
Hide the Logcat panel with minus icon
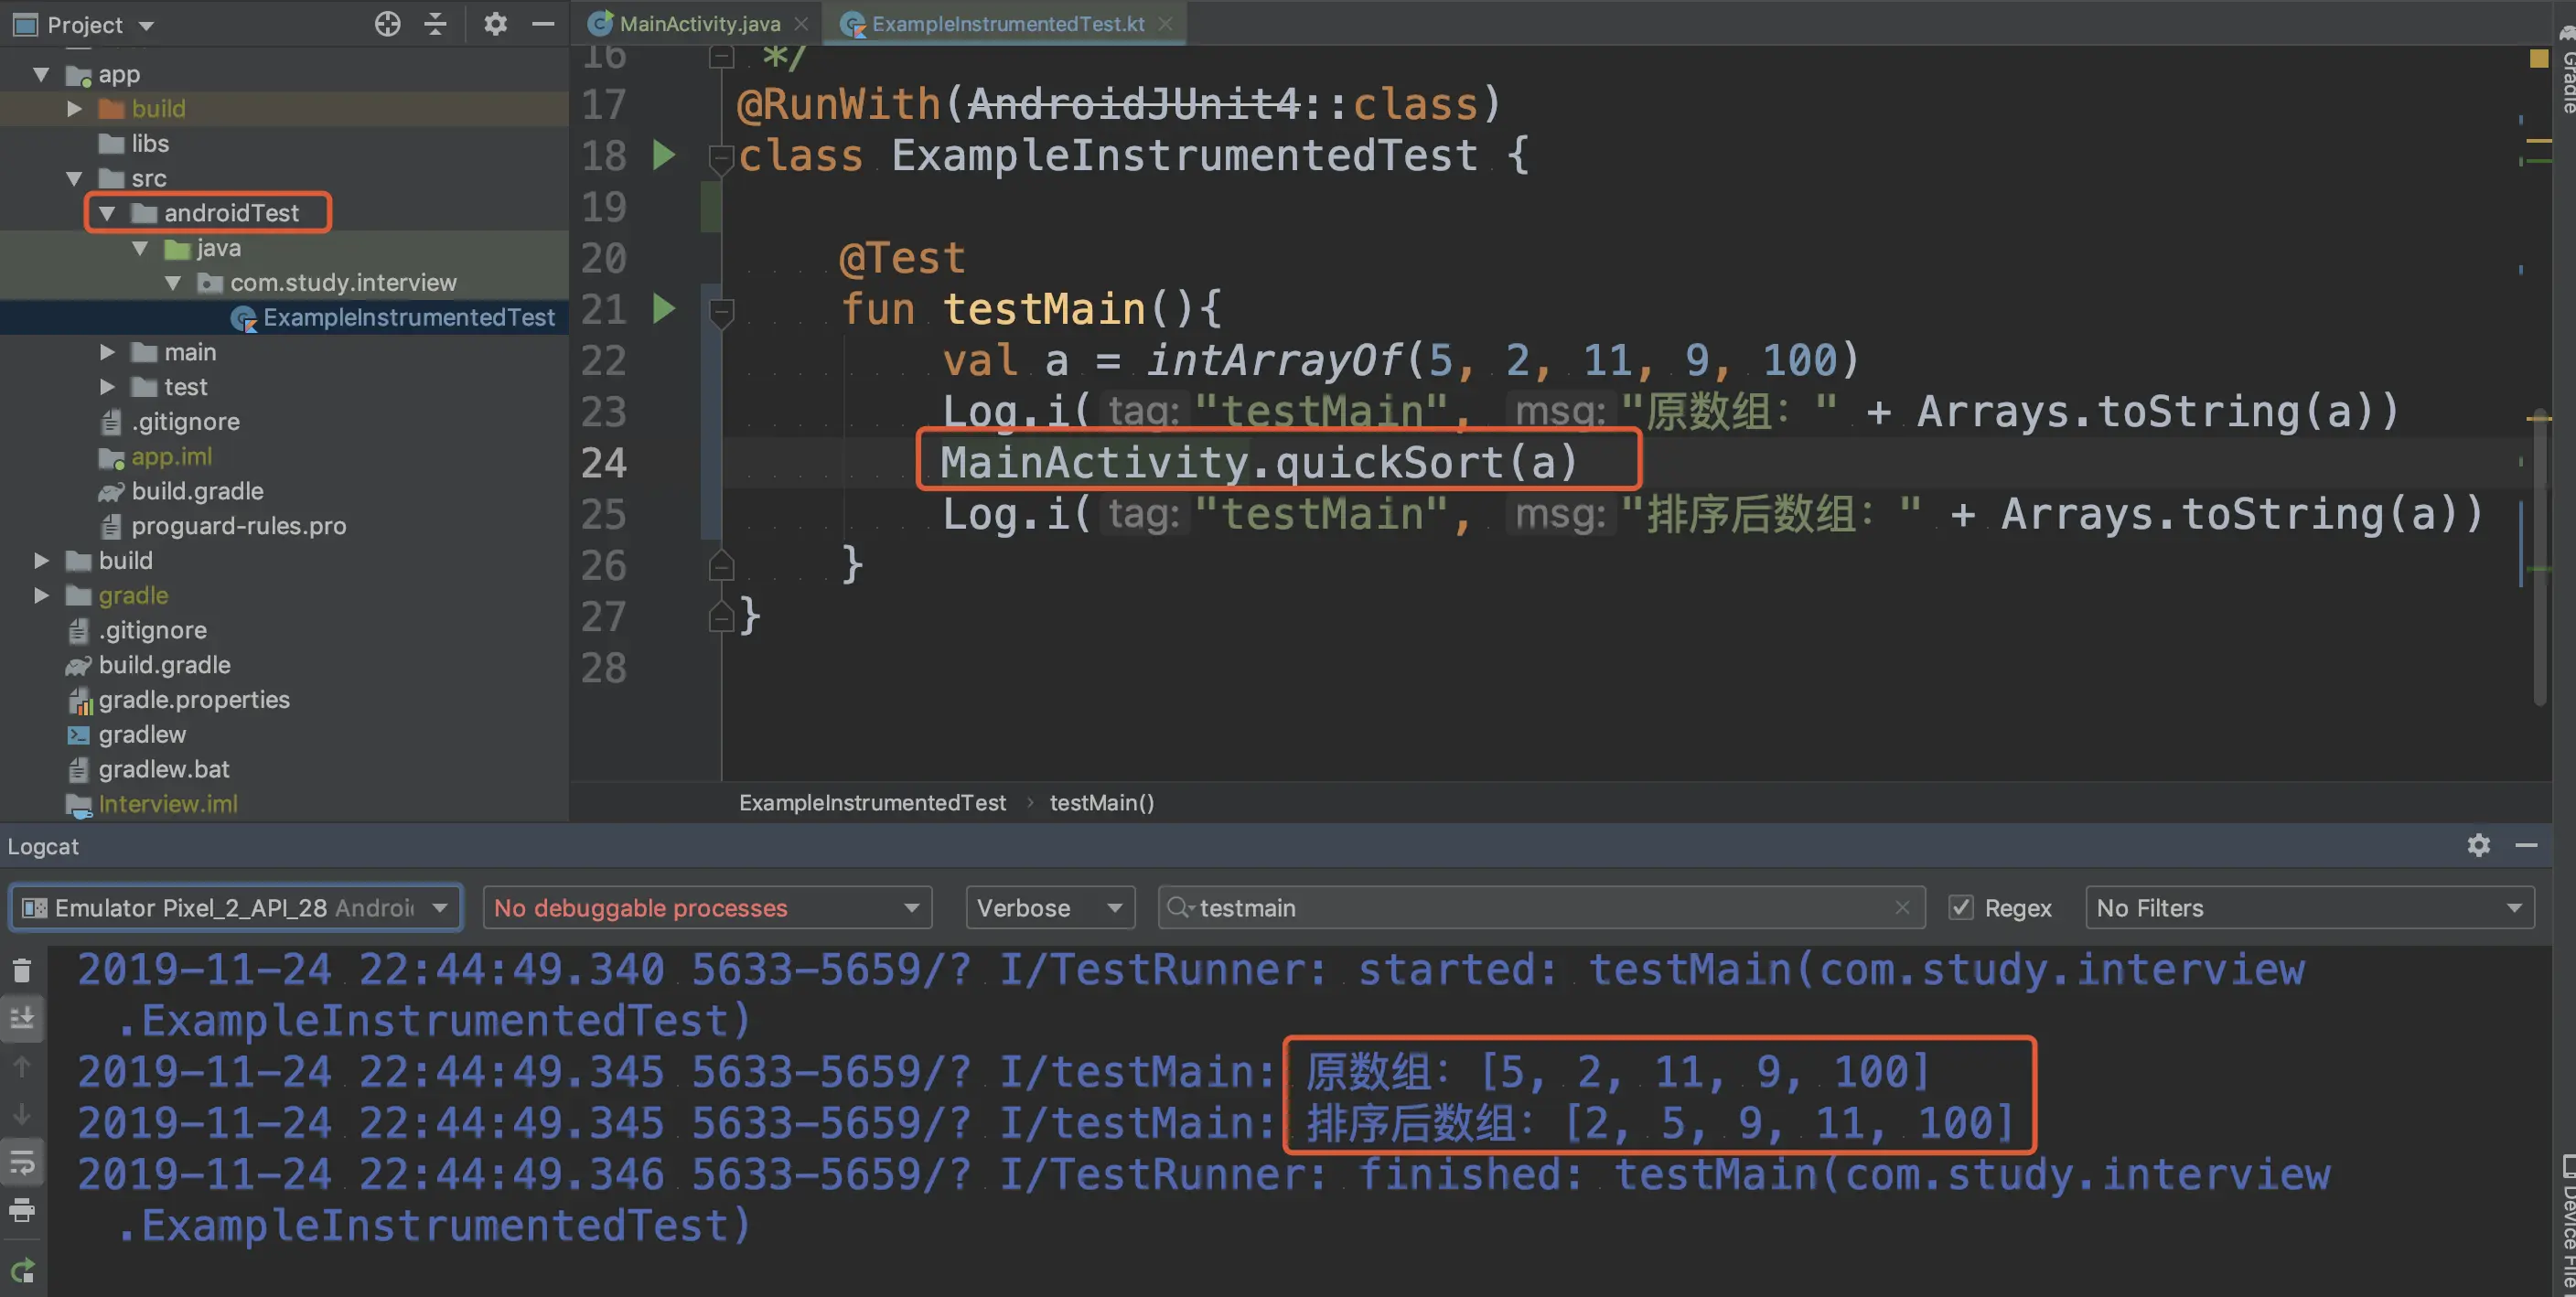[x=2525, y=846]
